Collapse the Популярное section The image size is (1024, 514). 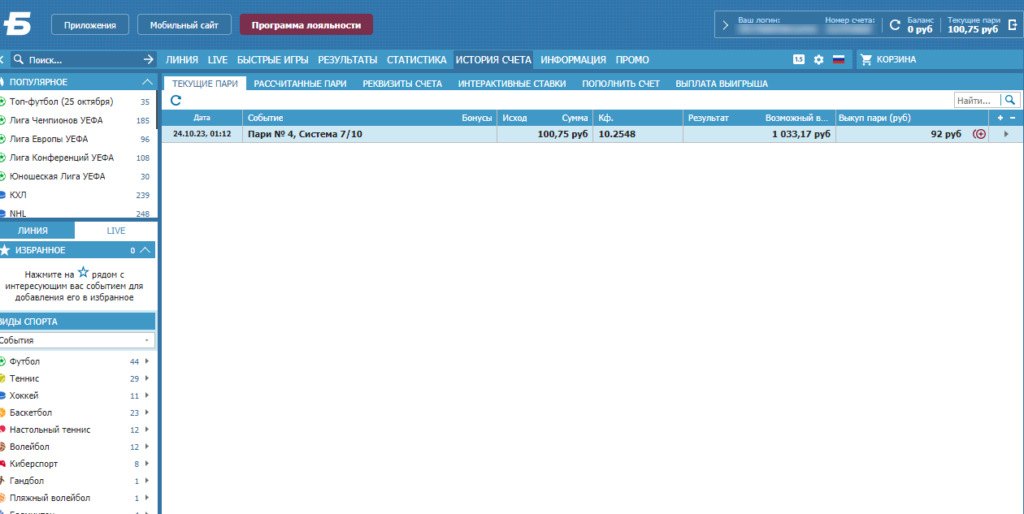coord(147,82)
